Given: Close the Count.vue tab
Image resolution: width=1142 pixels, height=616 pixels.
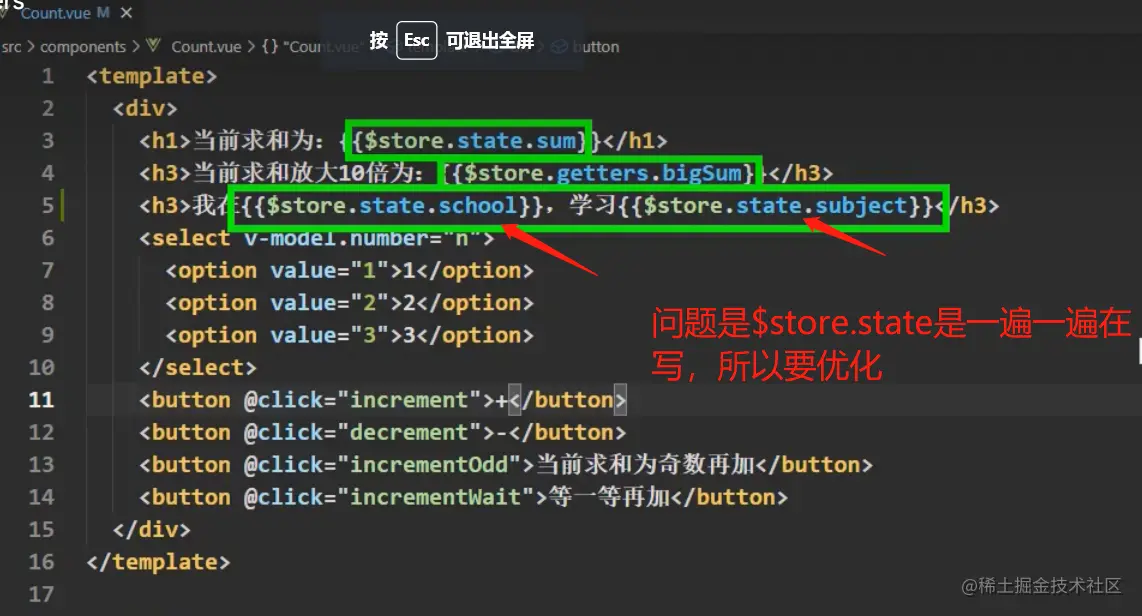Looking at the screenshot, I should [x=126, y=13].
